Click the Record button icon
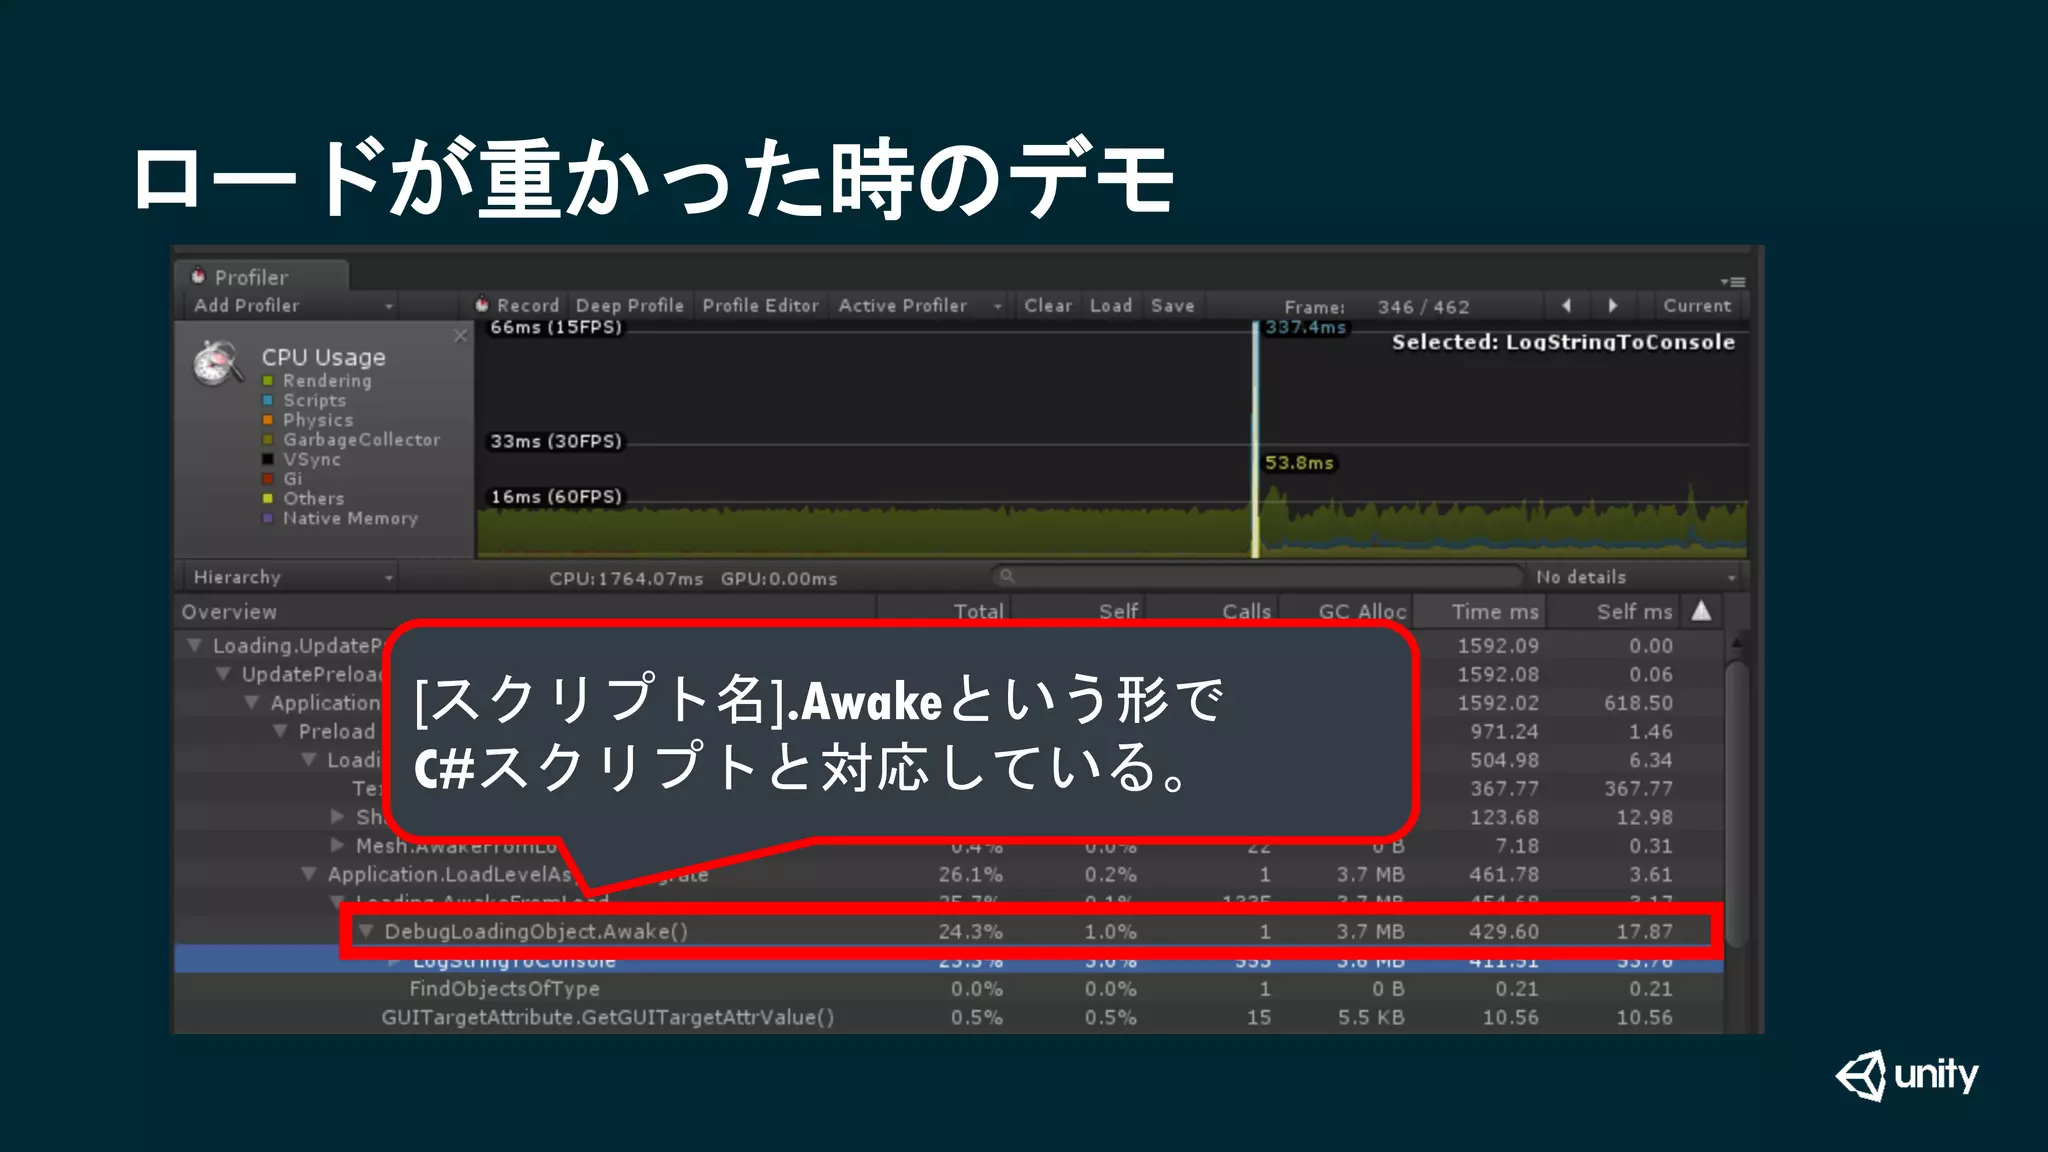2048x1152 pixels. click(482, 305)
